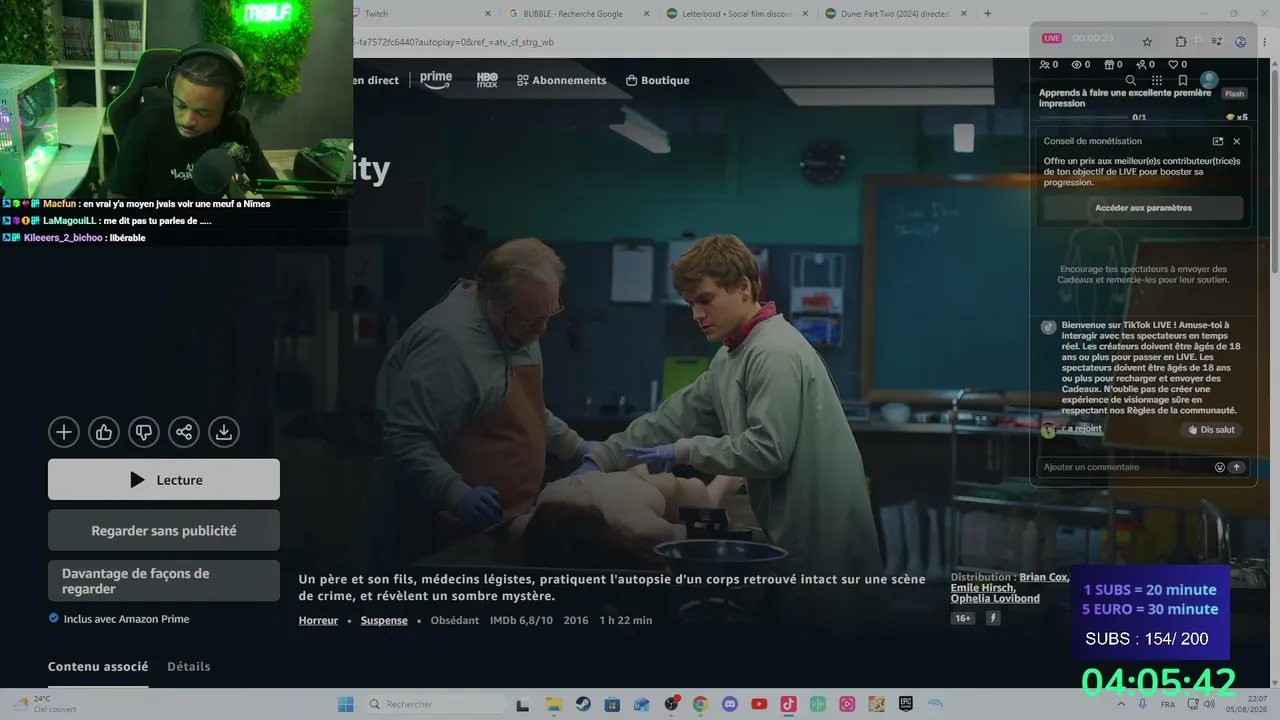
Task: Close the Twitch browser tab
Action: (488, 13)
